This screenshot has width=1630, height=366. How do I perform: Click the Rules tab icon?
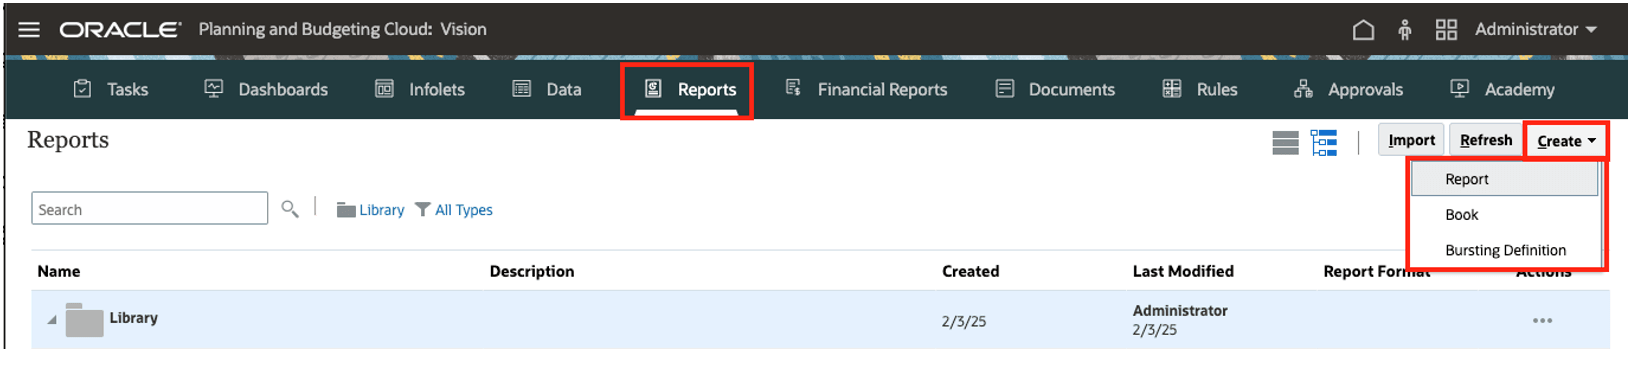coord(1172,88)
